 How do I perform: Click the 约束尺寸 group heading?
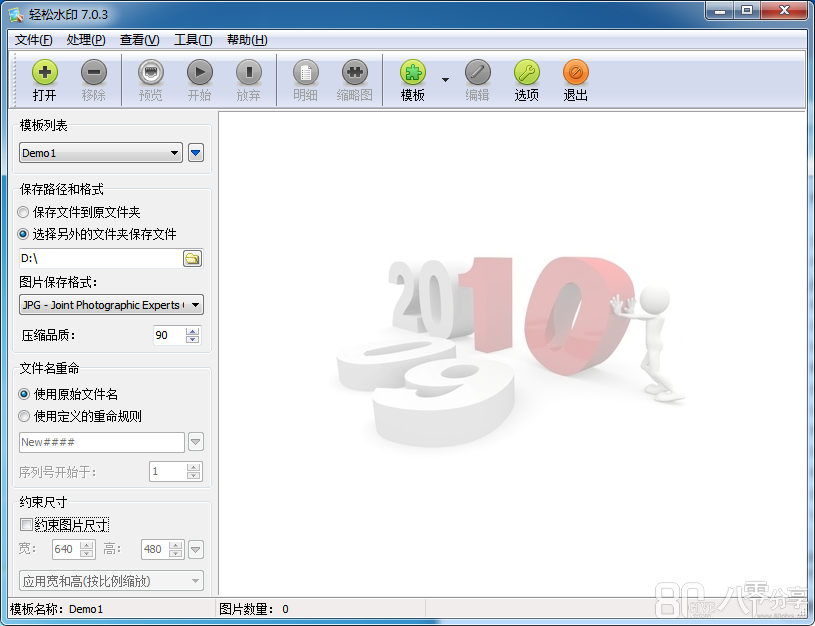(43, 502)
